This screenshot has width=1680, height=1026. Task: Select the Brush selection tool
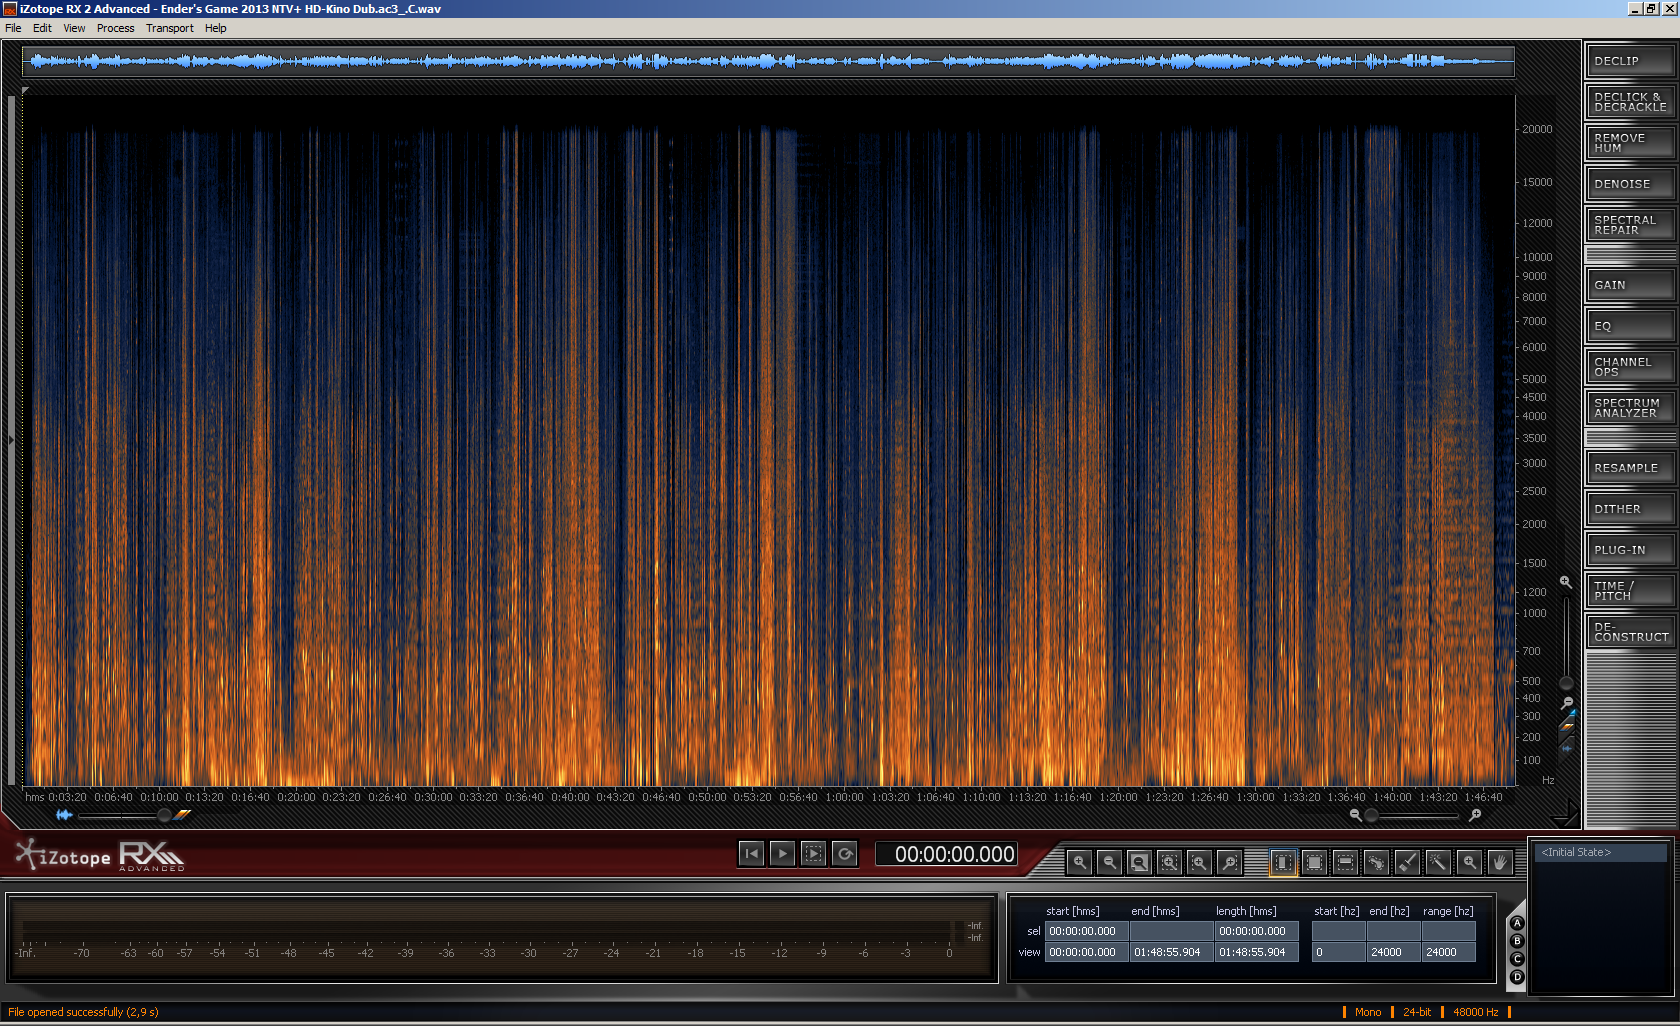[1407, 862]
